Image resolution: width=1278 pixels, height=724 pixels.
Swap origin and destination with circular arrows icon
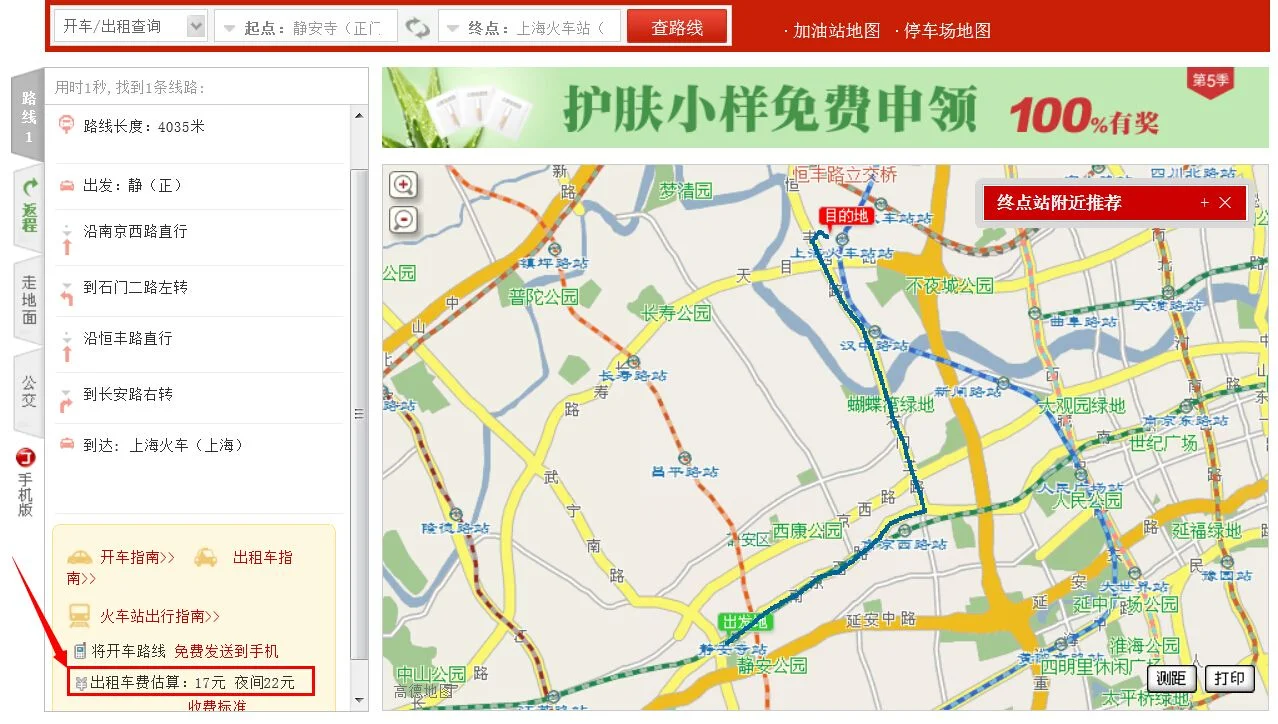tap(417, 28)
